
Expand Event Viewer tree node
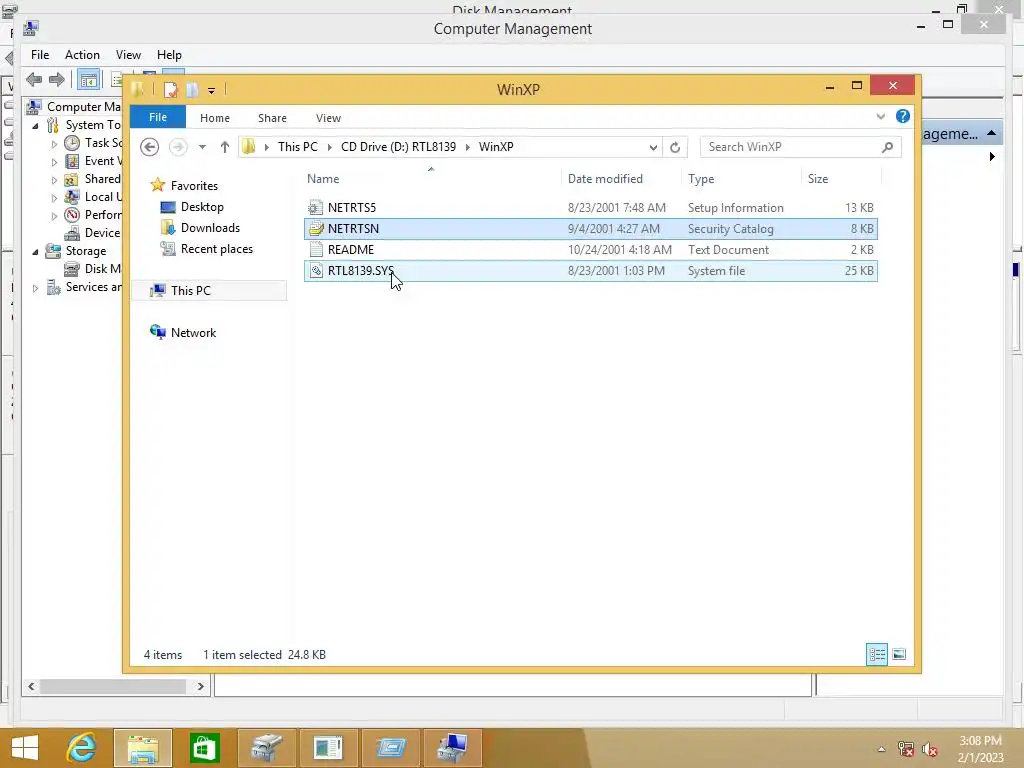tap(54, 162)
